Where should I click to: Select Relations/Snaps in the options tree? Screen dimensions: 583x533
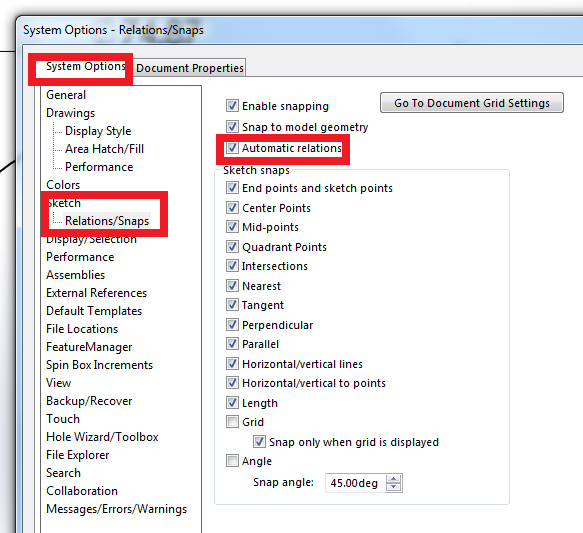tap(107, 221)
